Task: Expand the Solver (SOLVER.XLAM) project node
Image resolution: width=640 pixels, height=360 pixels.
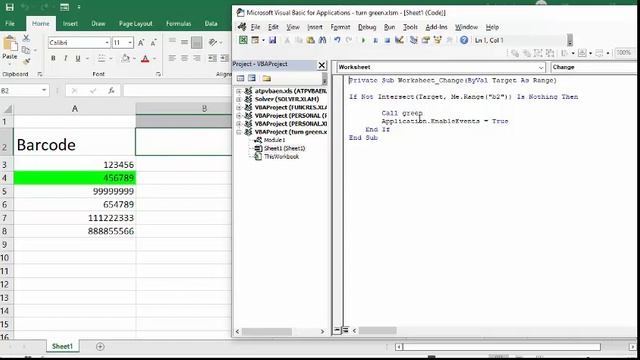Action: coord(238,99)
